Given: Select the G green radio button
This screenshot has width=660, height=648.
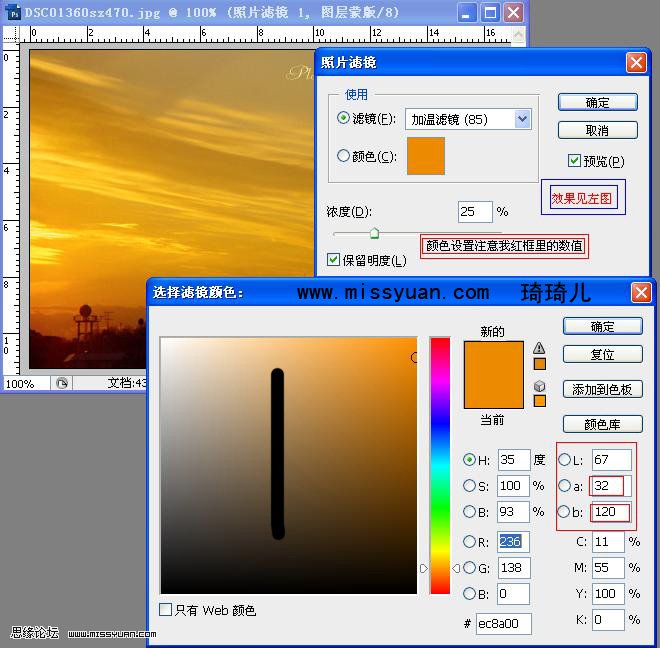Looking at the screenshot, I should tap(469, 568).
